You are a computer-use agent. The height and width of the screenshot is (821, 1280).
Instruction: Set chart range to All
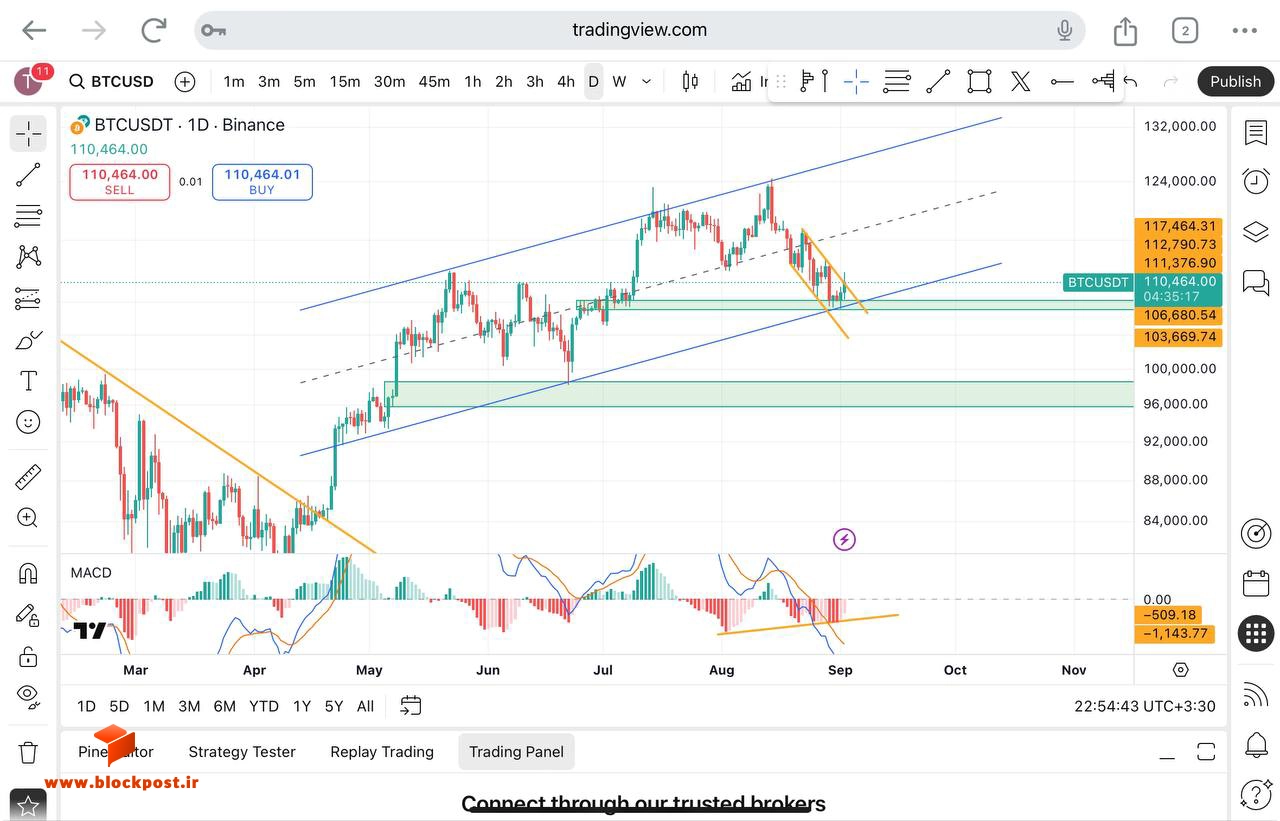pos(365,706)
